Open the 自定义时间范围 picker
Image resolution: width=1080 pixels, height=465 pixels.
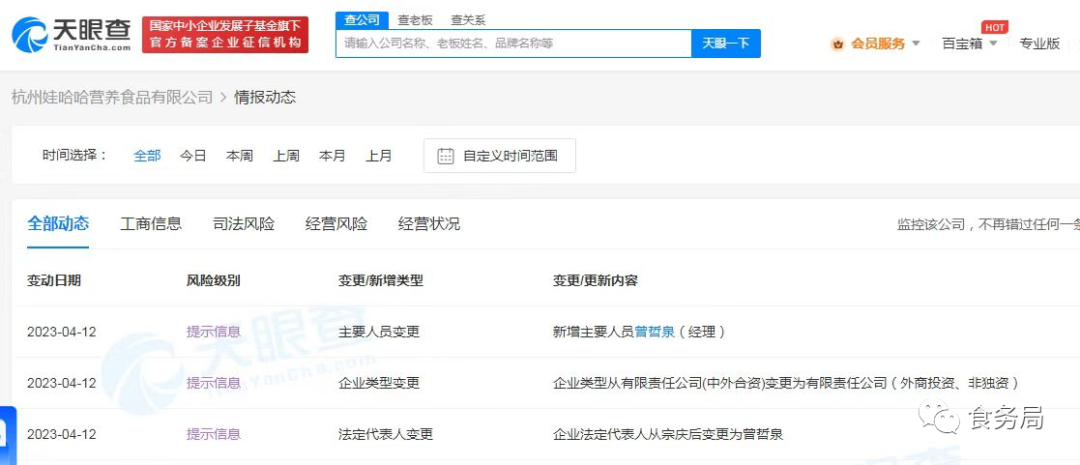point(499,156)
